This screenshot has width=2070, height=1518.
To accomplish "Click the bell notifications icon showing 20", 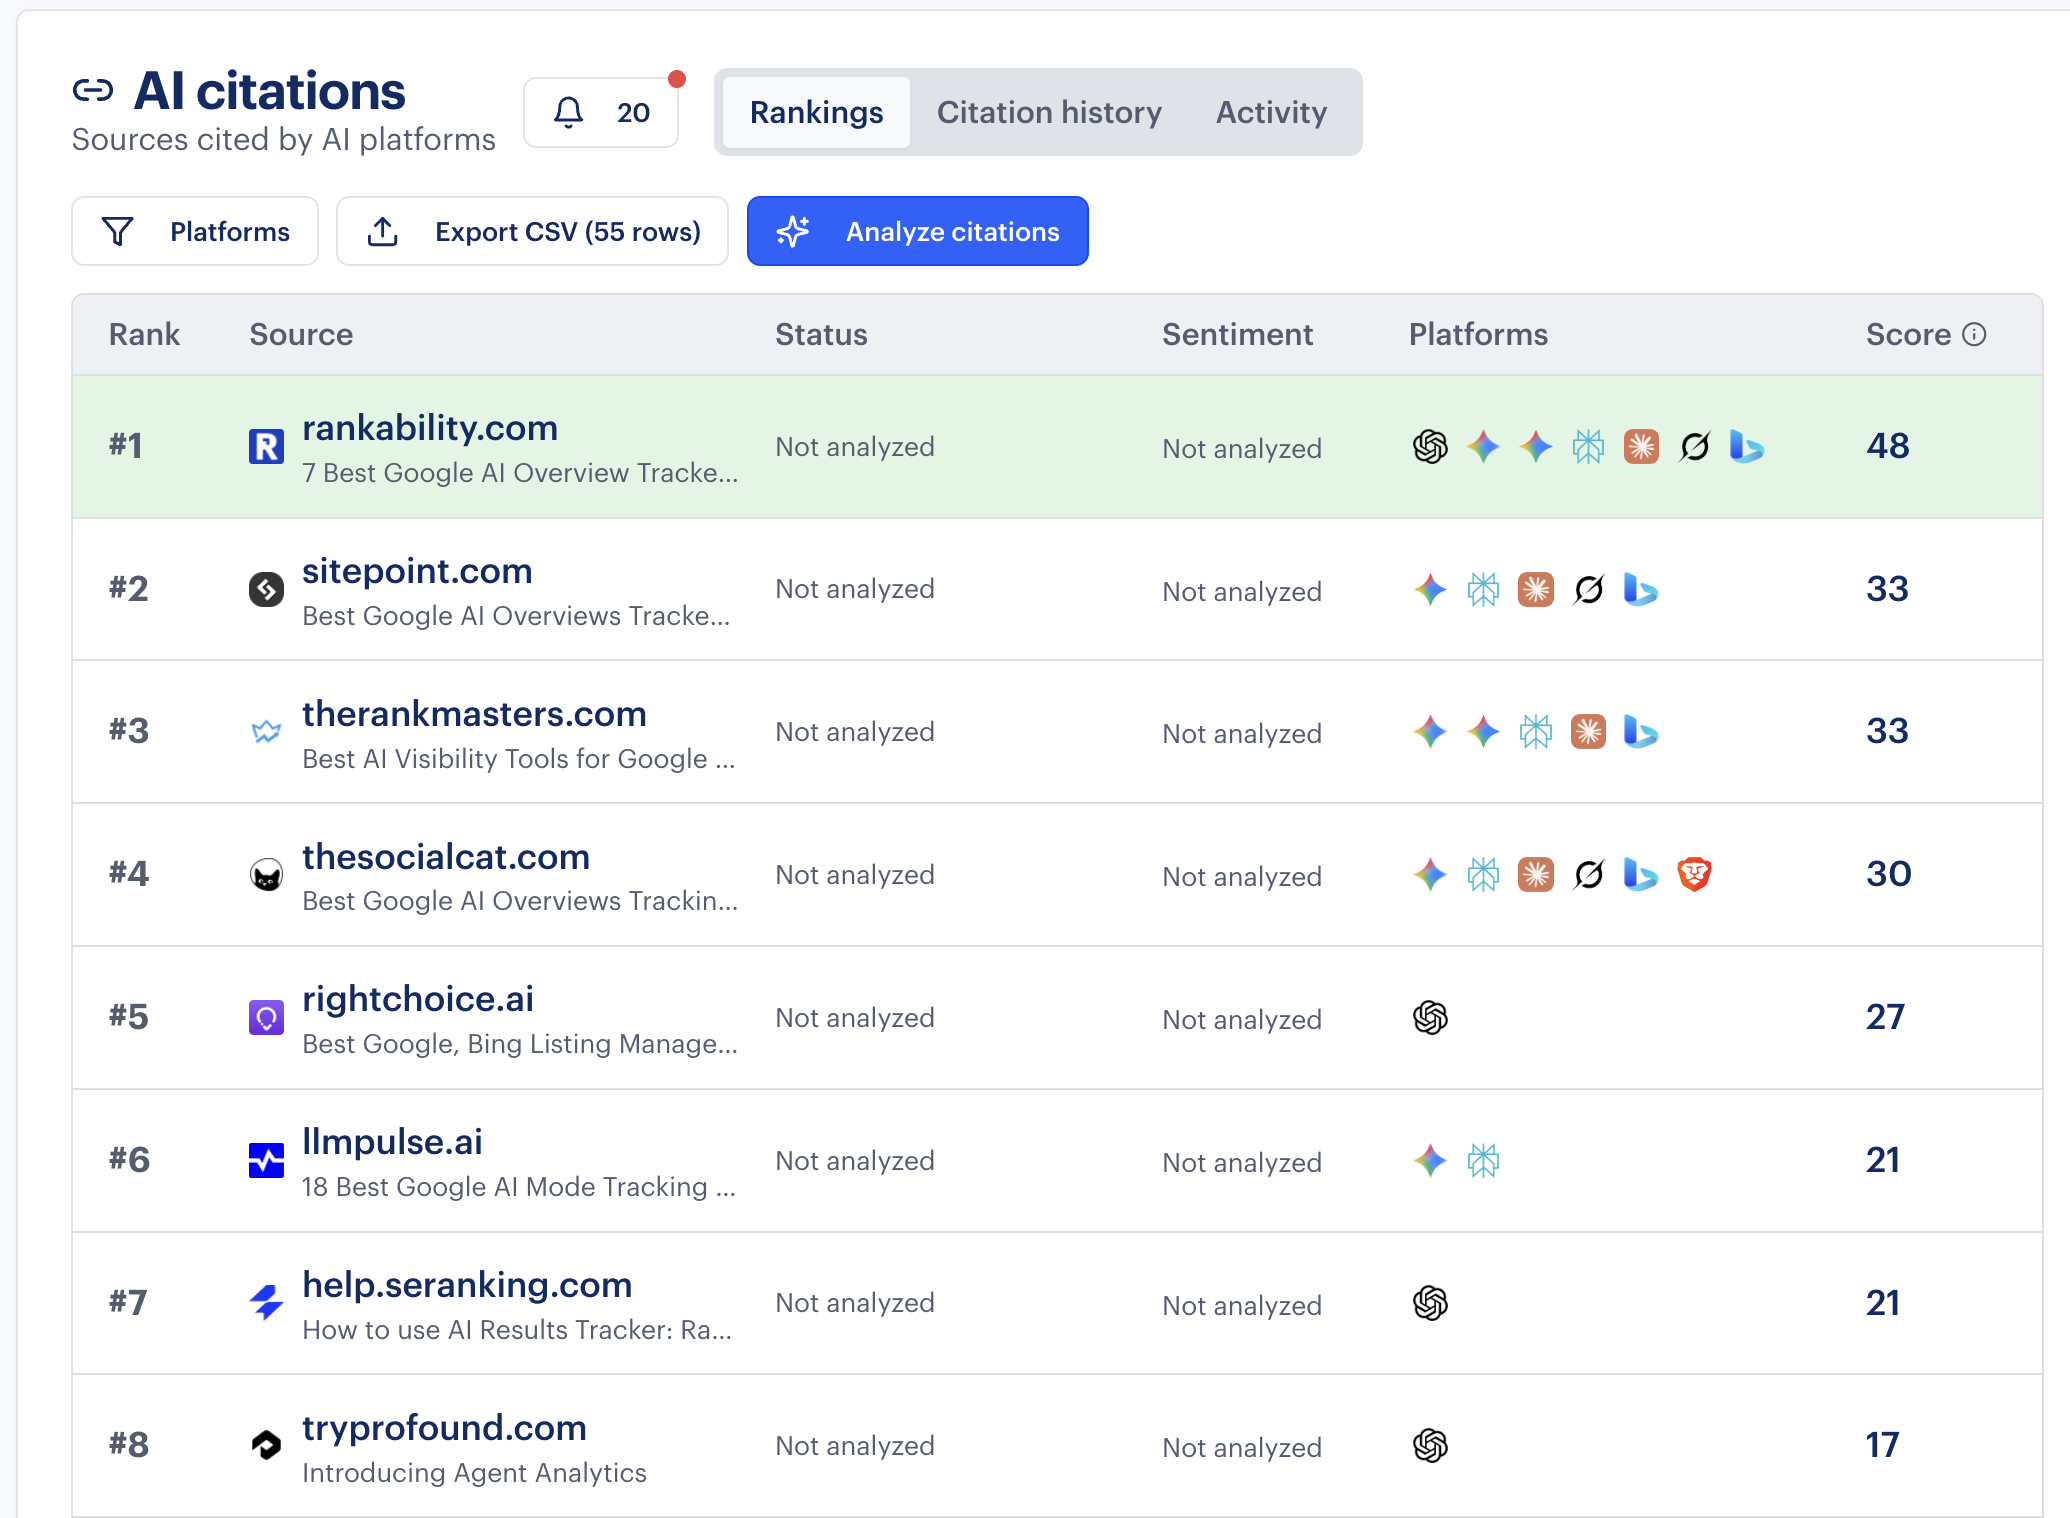I will 601,112.
